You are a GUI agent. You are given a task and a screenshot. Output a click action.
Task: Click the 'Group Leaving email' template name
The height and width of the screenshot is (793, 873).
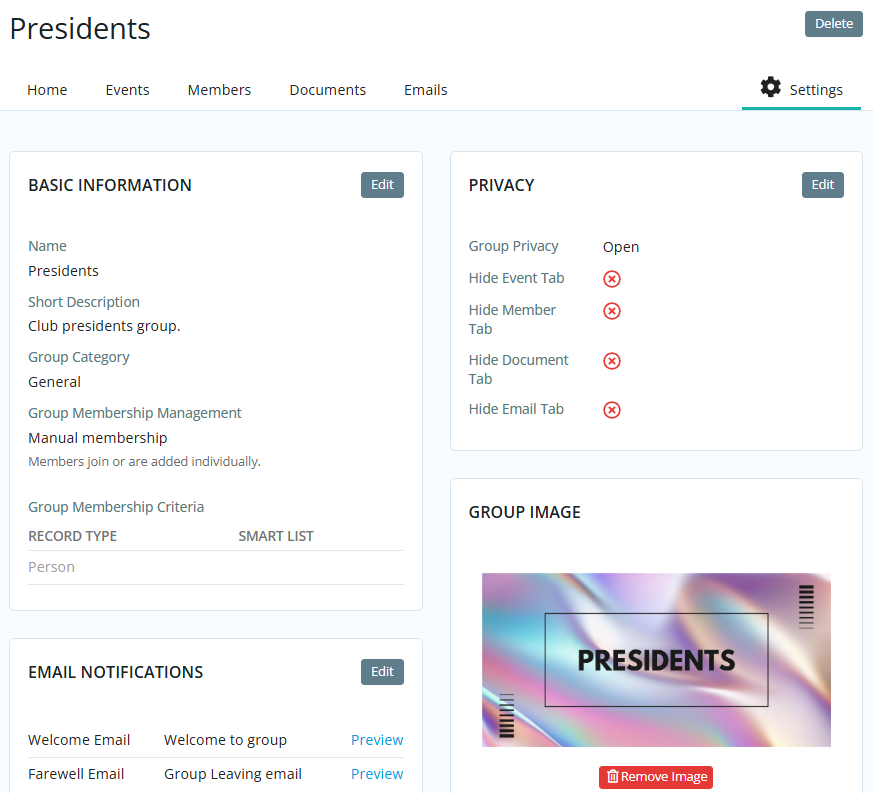233,774
